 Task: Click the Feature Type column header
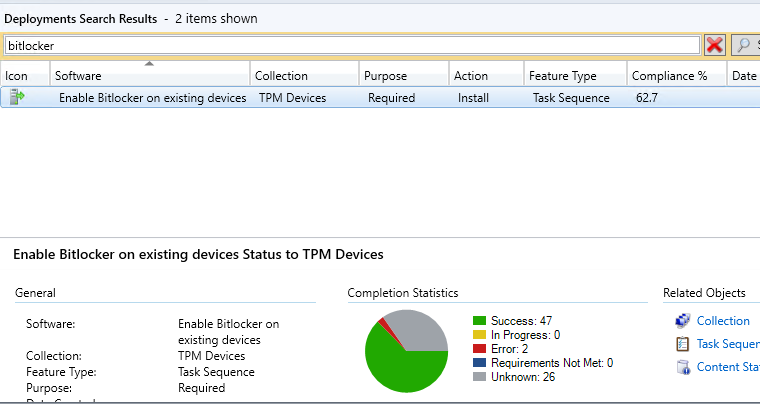click(561, 76)
